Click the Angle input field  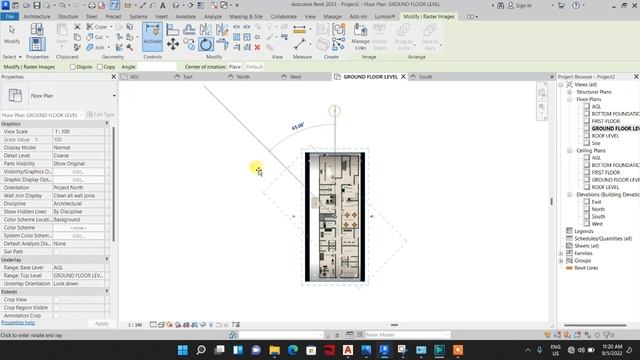[157, 67]
